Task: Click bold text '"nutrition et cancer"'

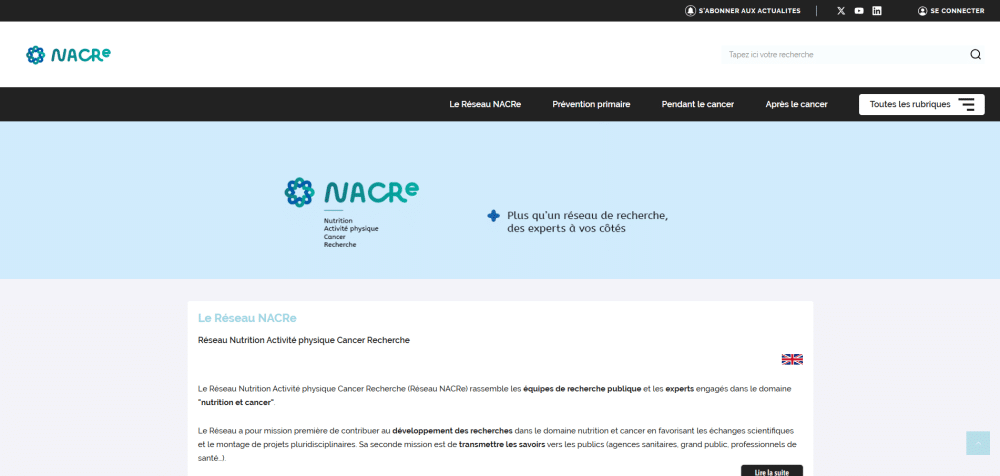Action: point(236,403)
